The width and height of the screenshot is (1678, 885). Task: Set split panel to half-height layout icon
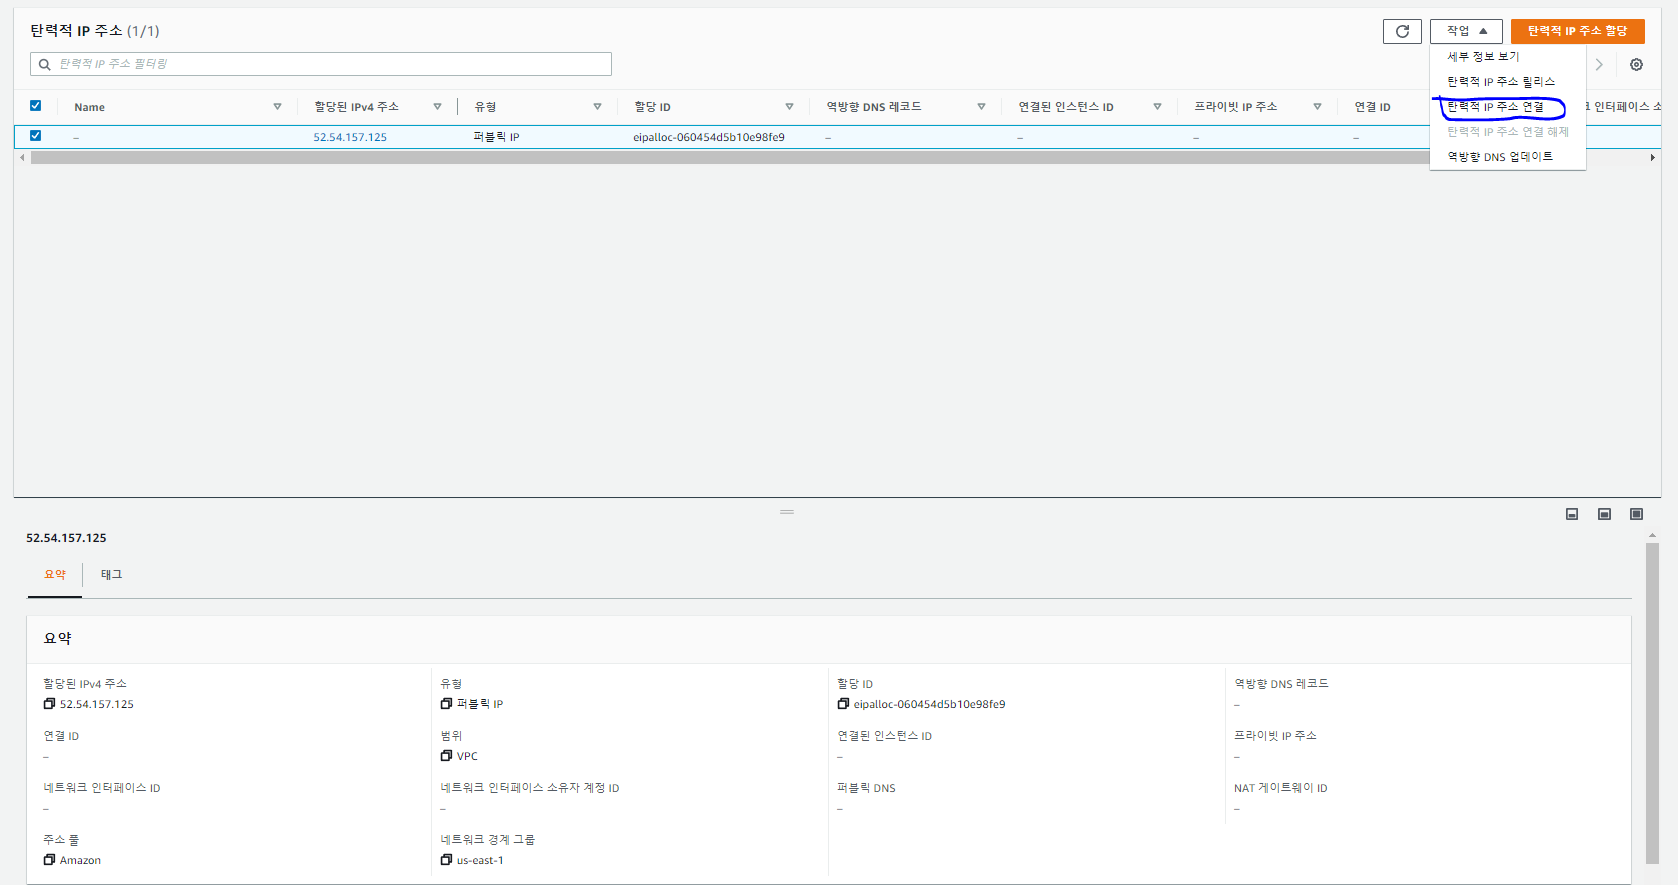[x=1604, y=514]
